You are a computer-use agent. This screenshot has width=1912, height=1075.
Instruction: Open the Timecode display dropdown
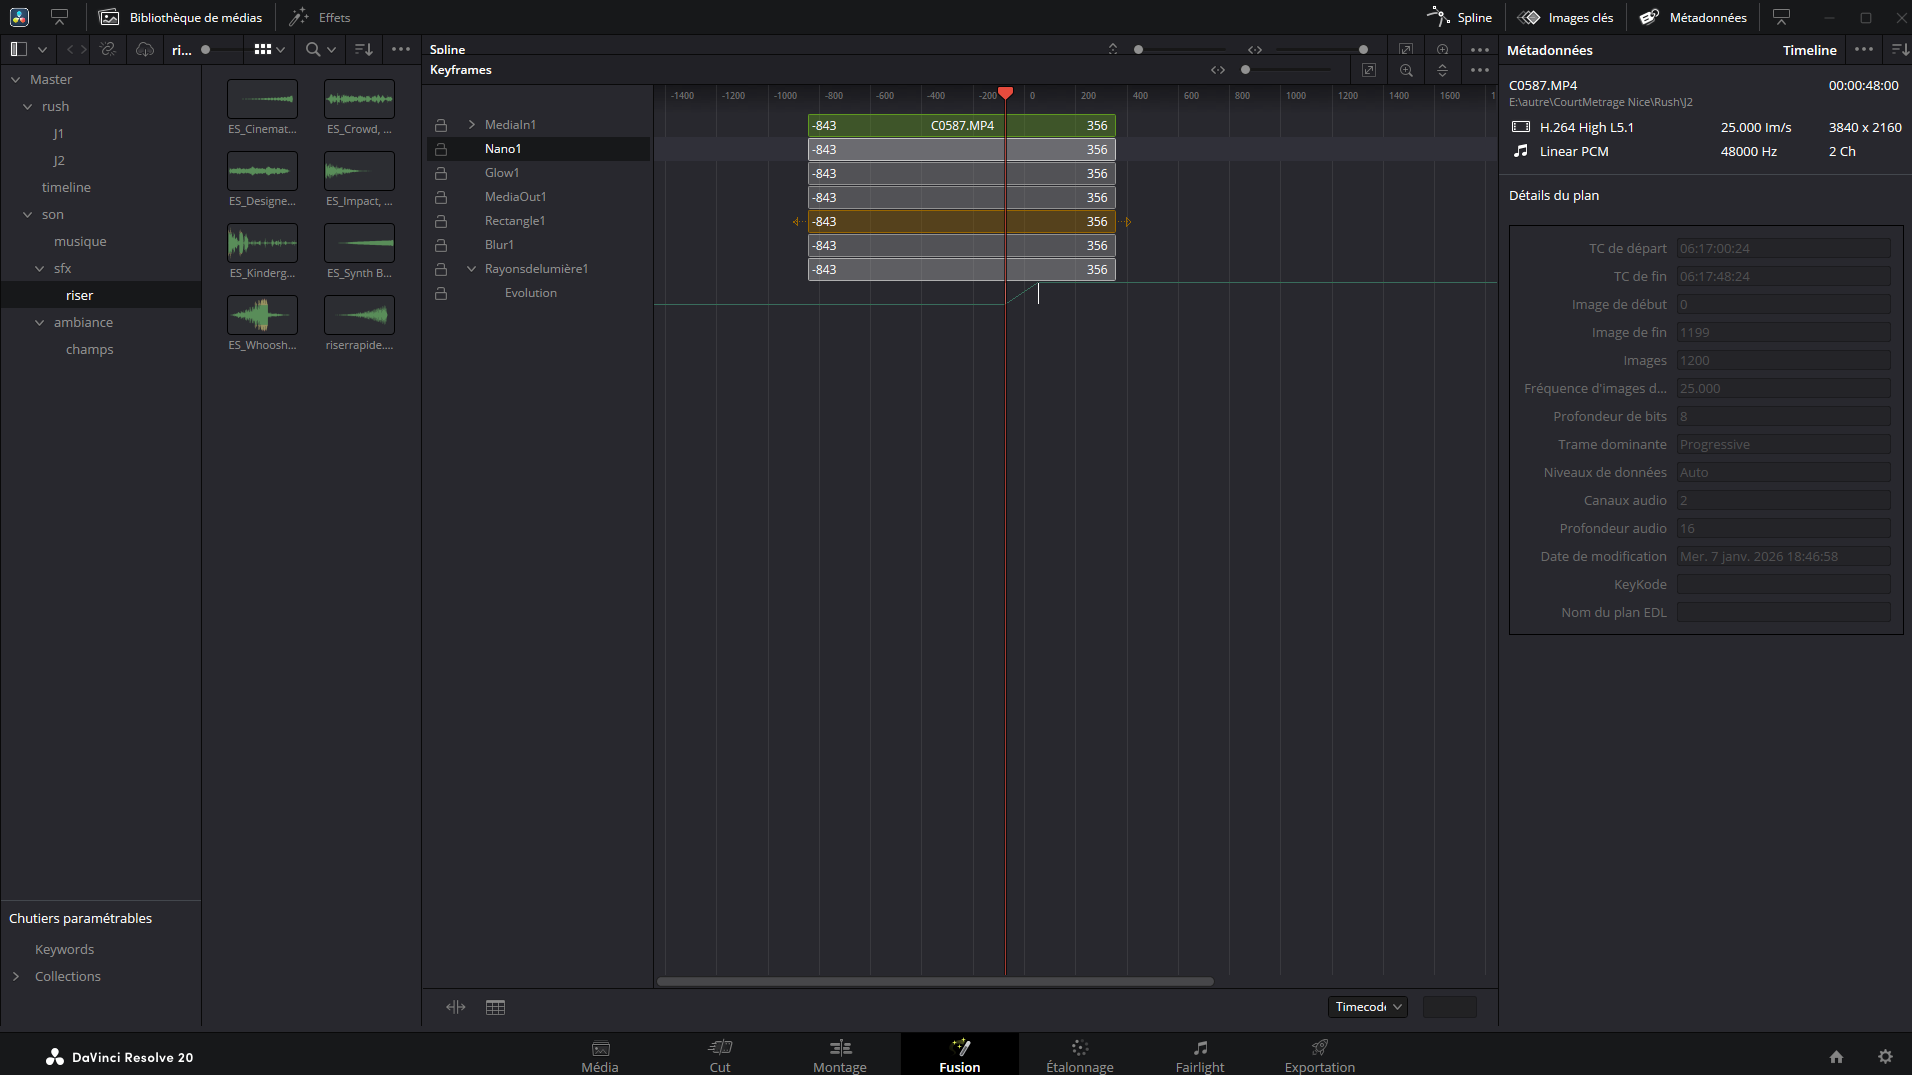coord(1367,1007)
